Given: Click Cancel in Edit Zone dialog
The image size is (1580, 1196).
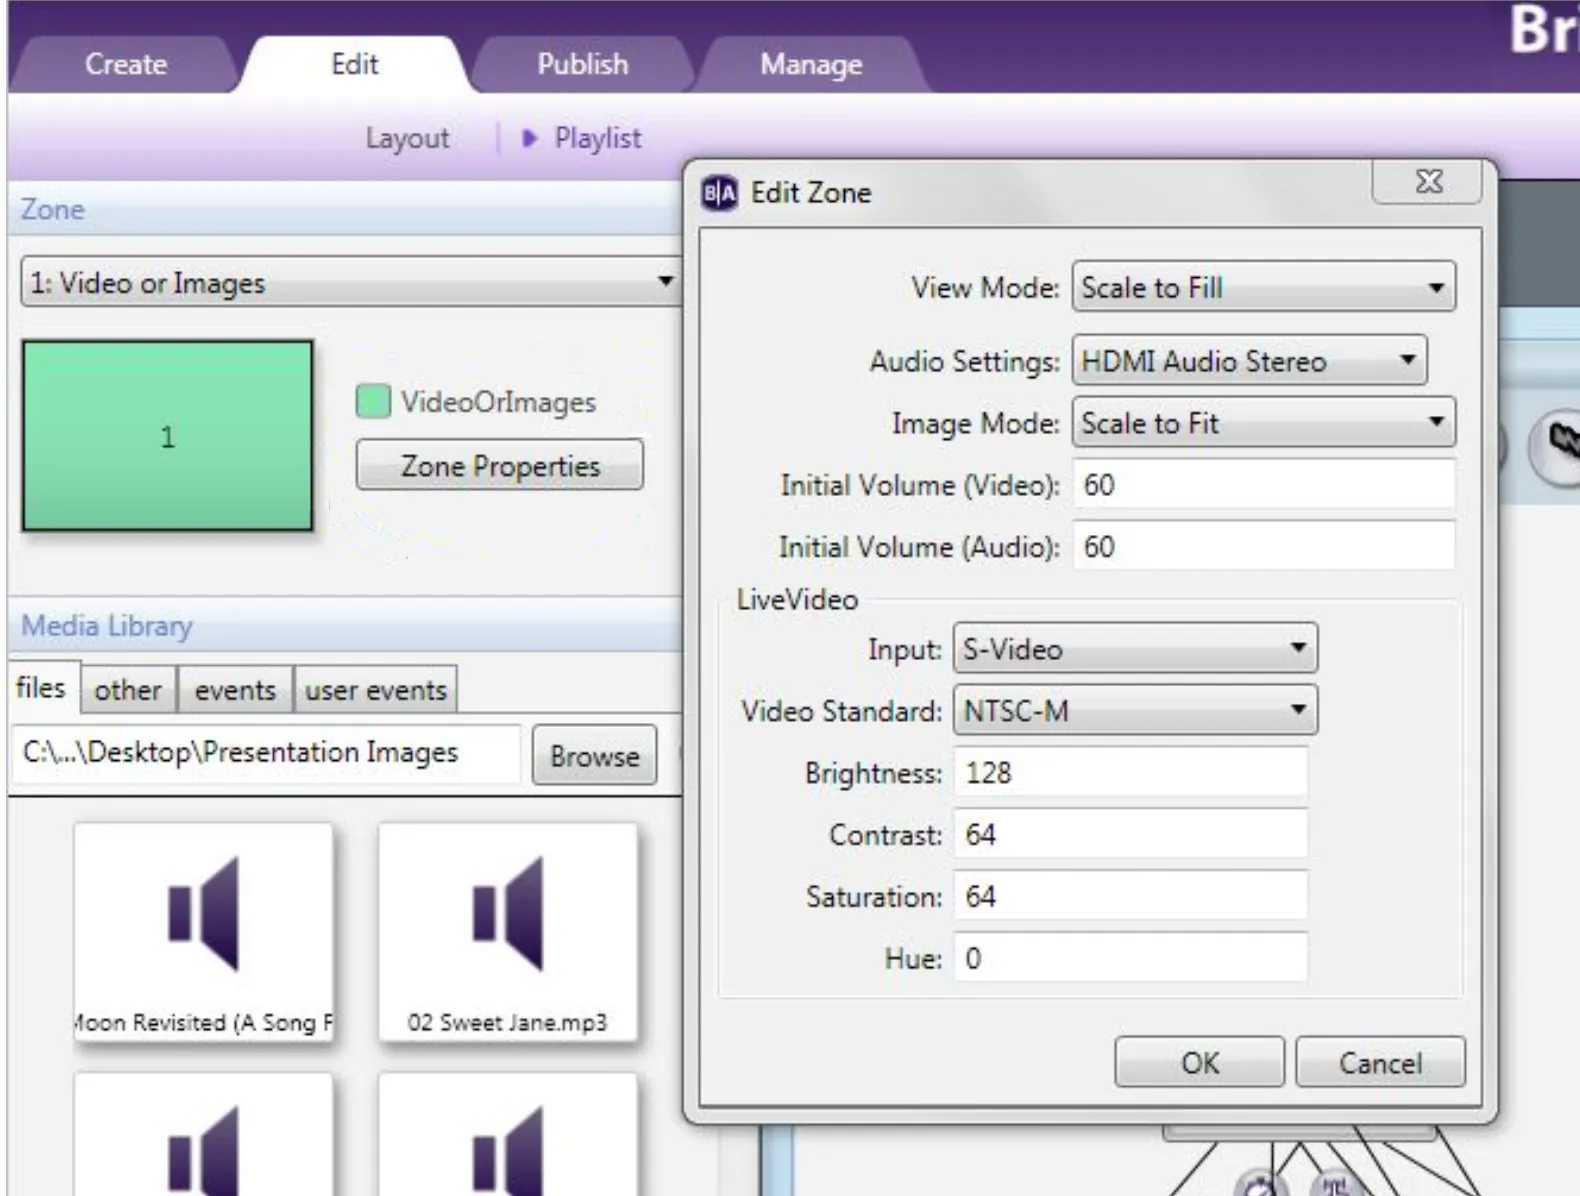Looking at the screenshot, I should [1380, 1062].
